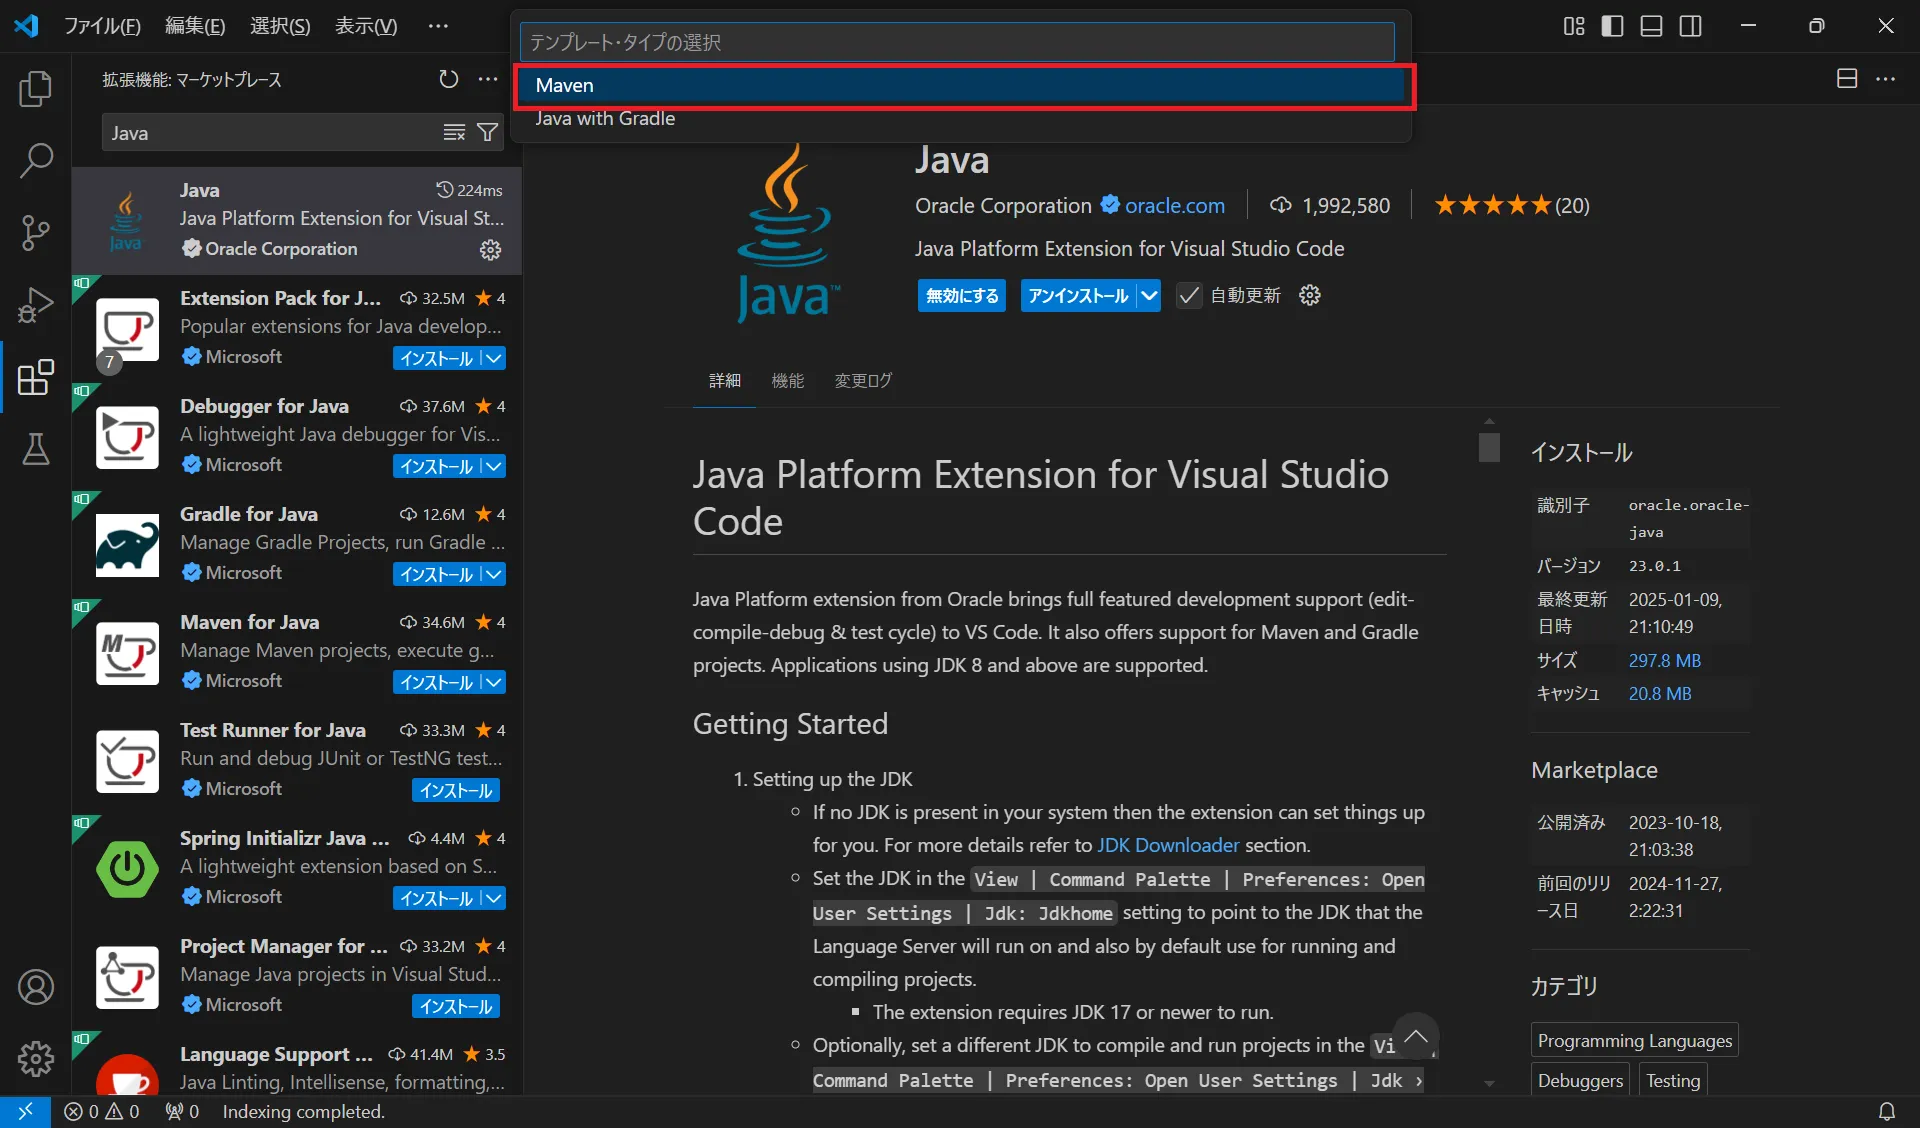Select the Java with Gradle option
Viewport: 1920px width, 1128px height.
pos(964,119)
